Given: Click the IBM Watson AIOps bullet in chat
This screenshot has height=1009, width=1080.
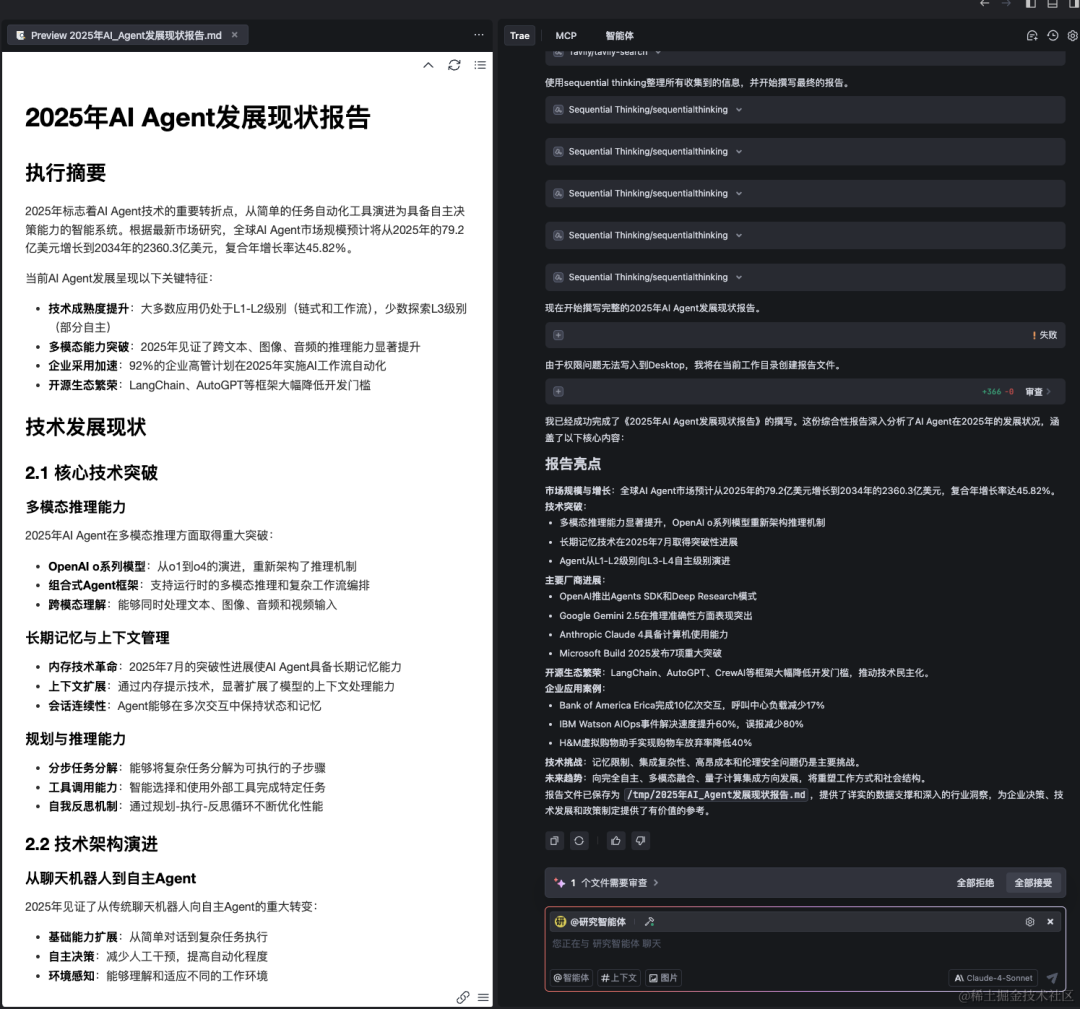Looking at the screenshot, I should click(x=681, y=724).
